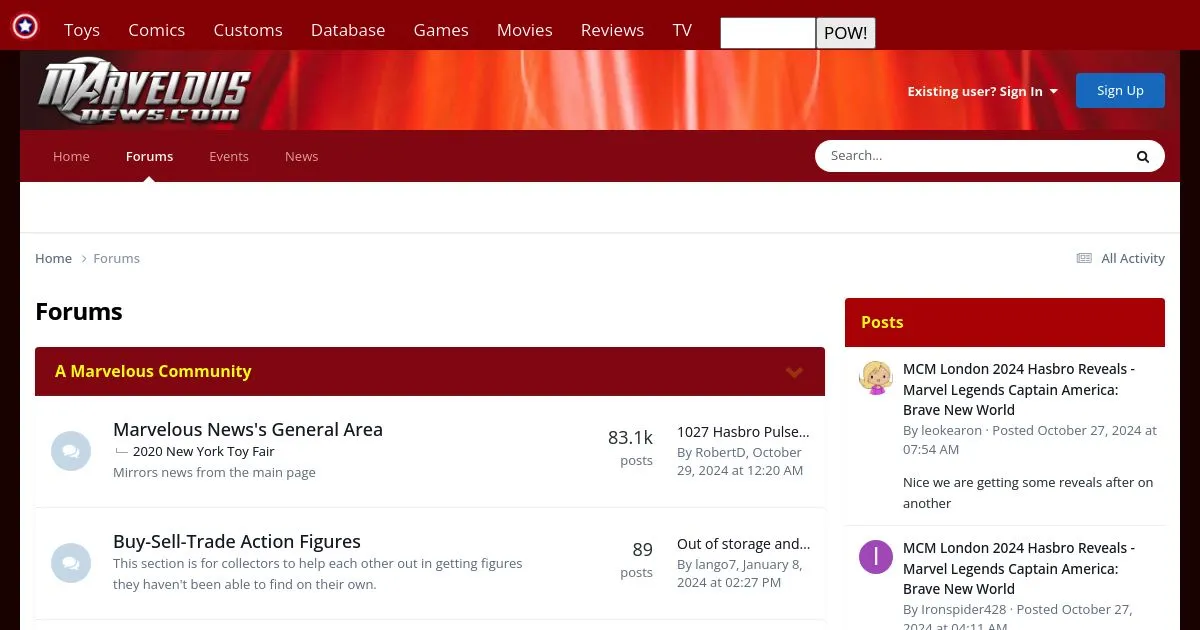Open the Customs menu
1200x630 pixels.
248,30
